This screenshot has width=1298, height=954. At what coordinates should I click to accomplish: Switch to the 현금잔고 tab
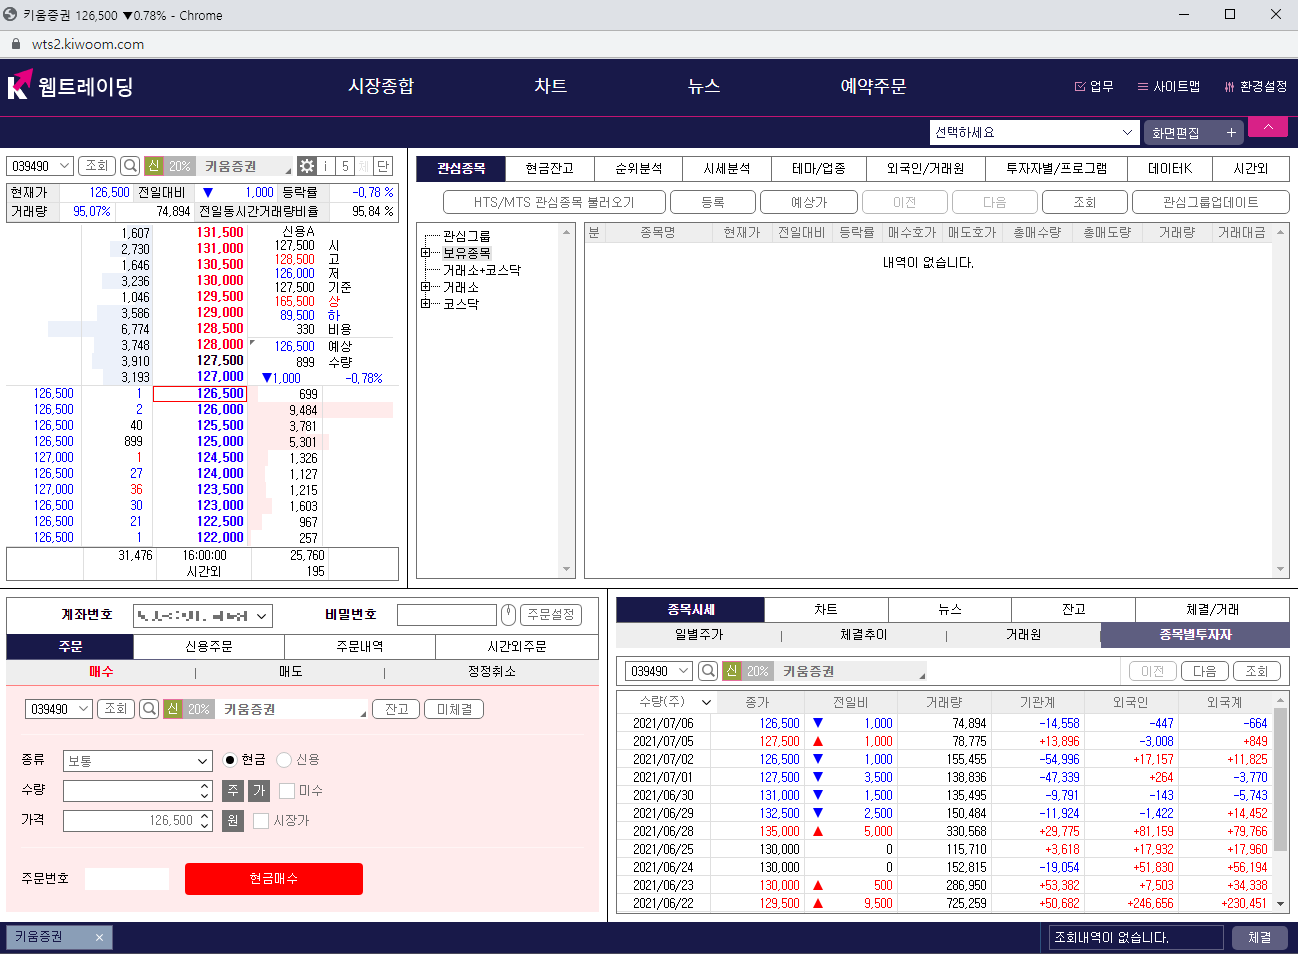coord(550,169)
